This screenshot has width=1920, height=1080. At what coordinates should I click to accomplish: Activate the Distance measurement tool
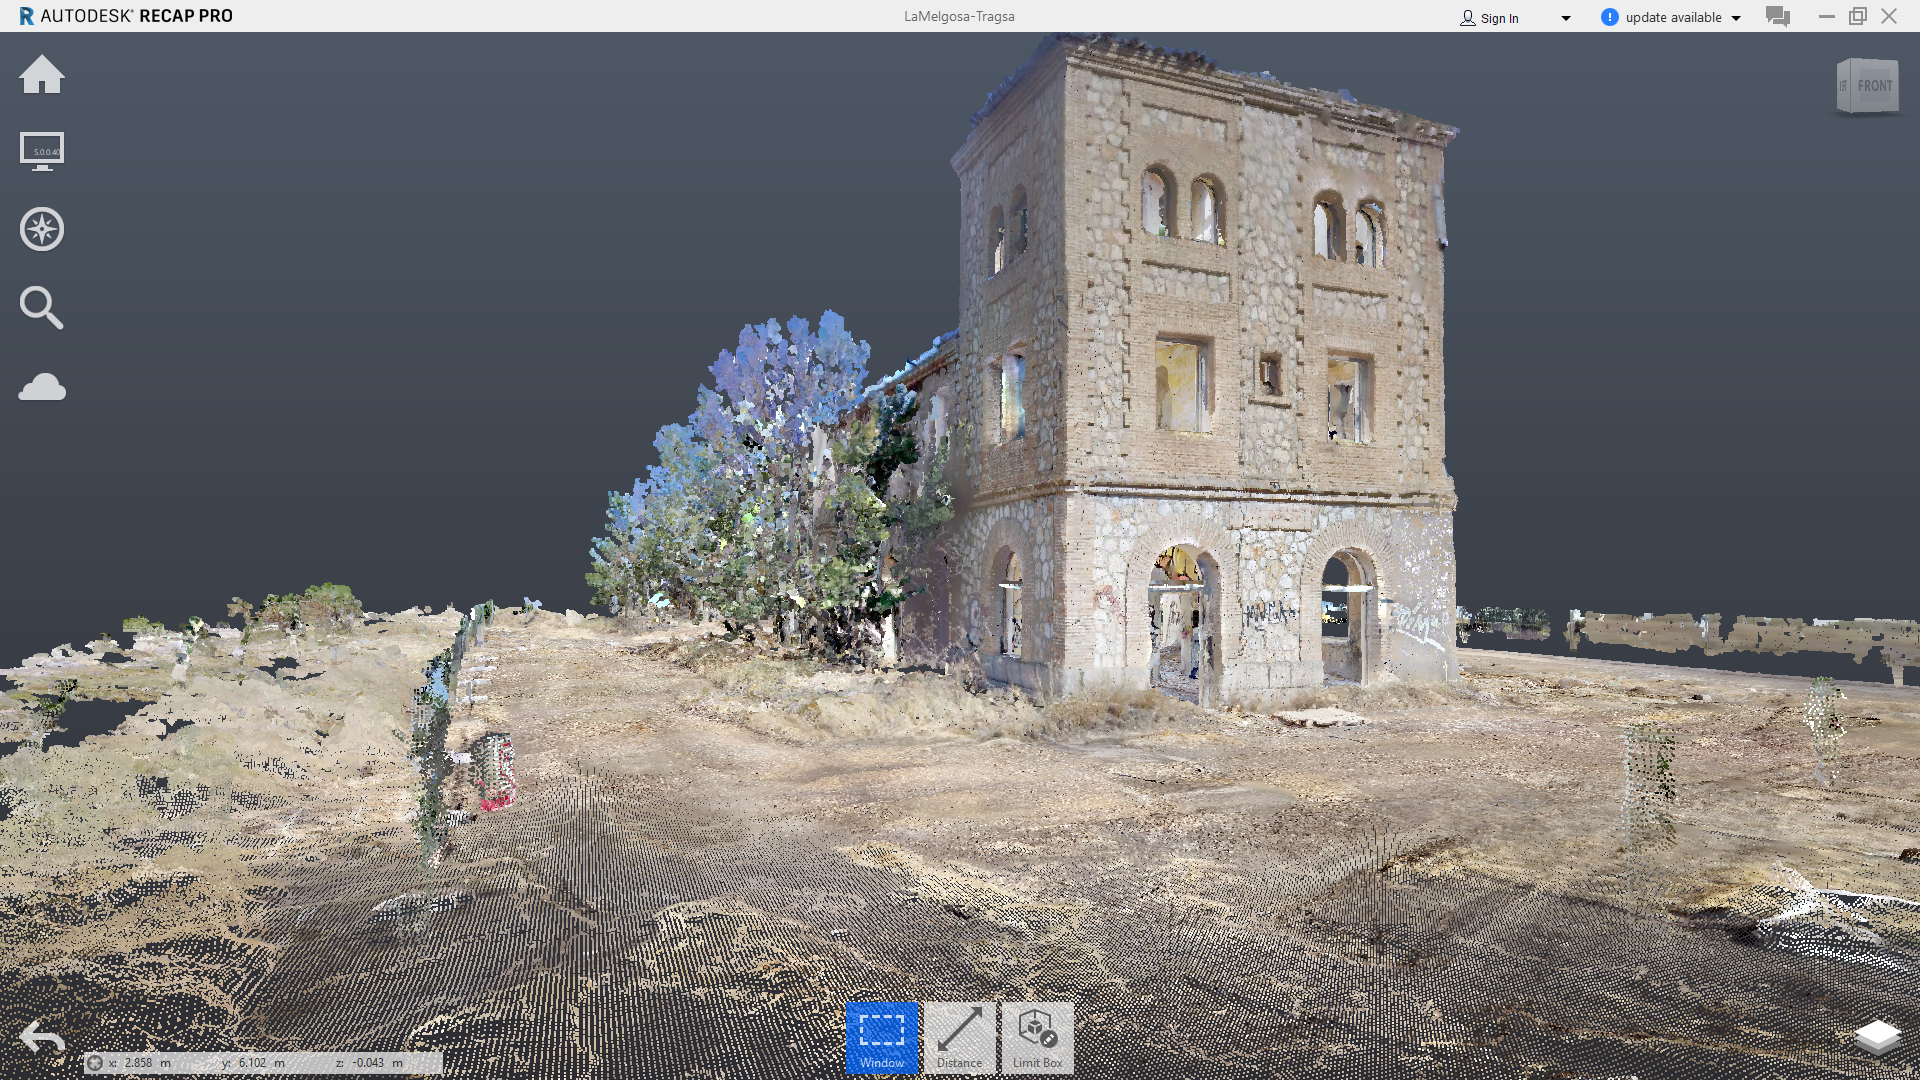pos(959,1037)
